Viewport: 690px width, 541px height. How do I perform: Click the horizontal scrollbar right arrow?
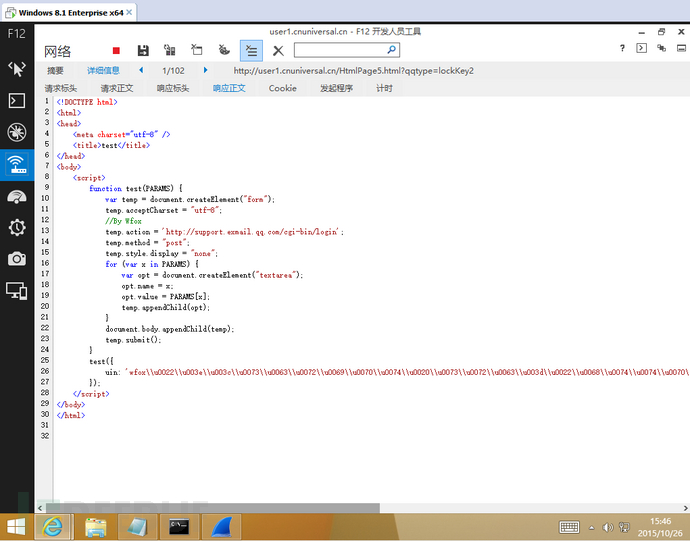tap(686, 508)
